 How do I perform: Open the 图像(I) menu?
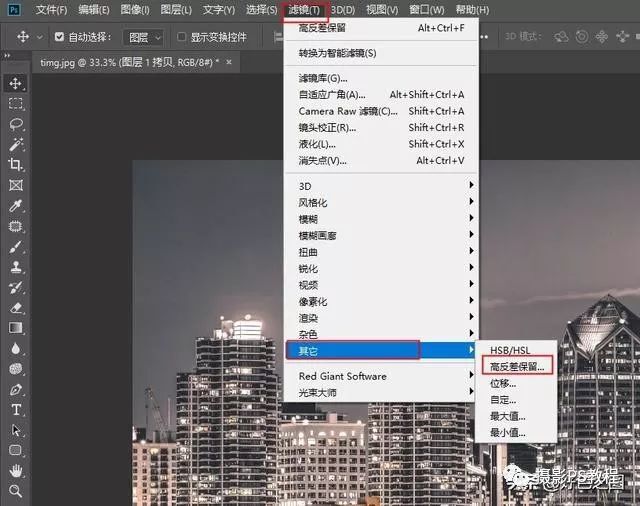coord(136,10)
